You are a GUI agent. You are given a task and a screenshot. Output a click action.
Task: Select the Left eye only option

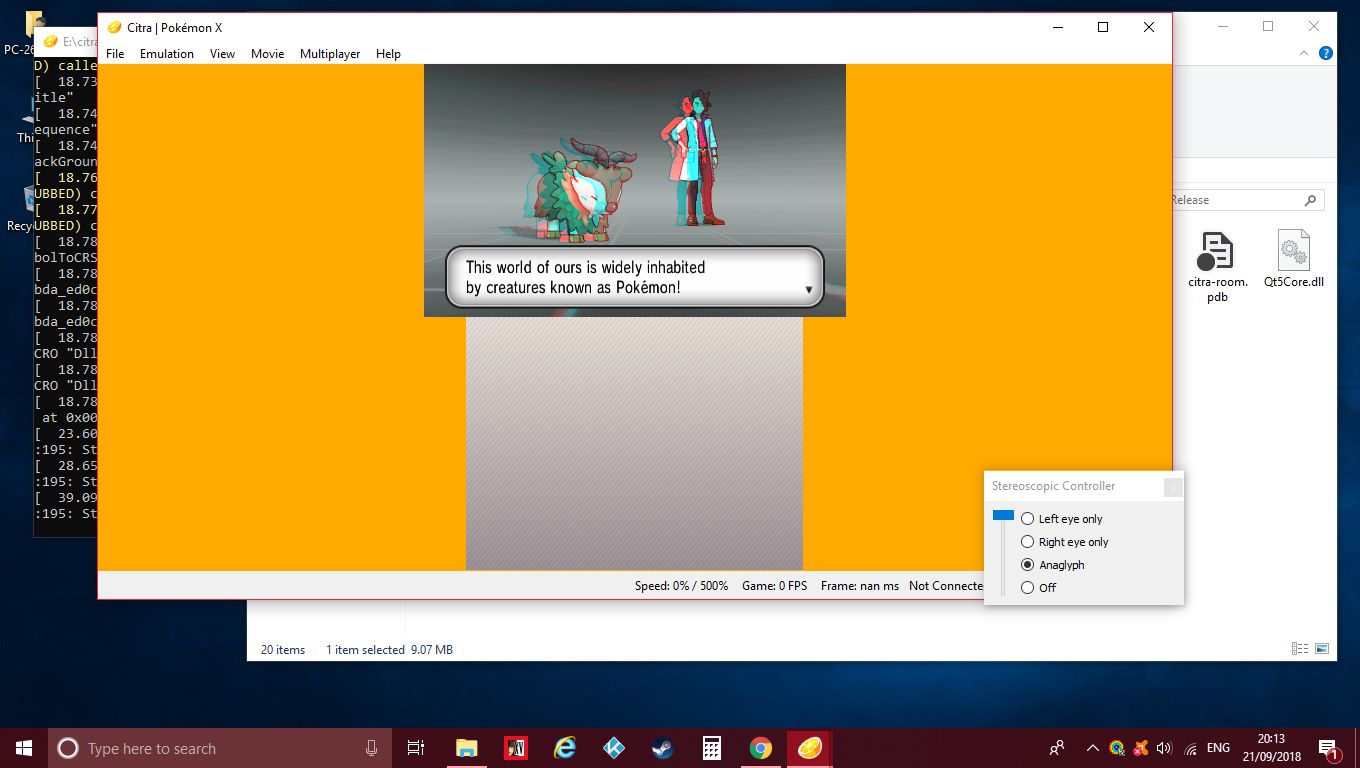point(1061,519)
